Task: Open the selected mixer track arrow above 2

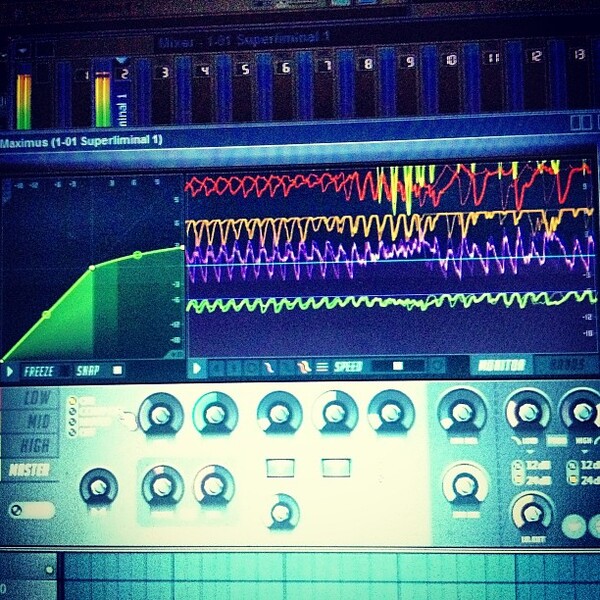Action: 121,60
